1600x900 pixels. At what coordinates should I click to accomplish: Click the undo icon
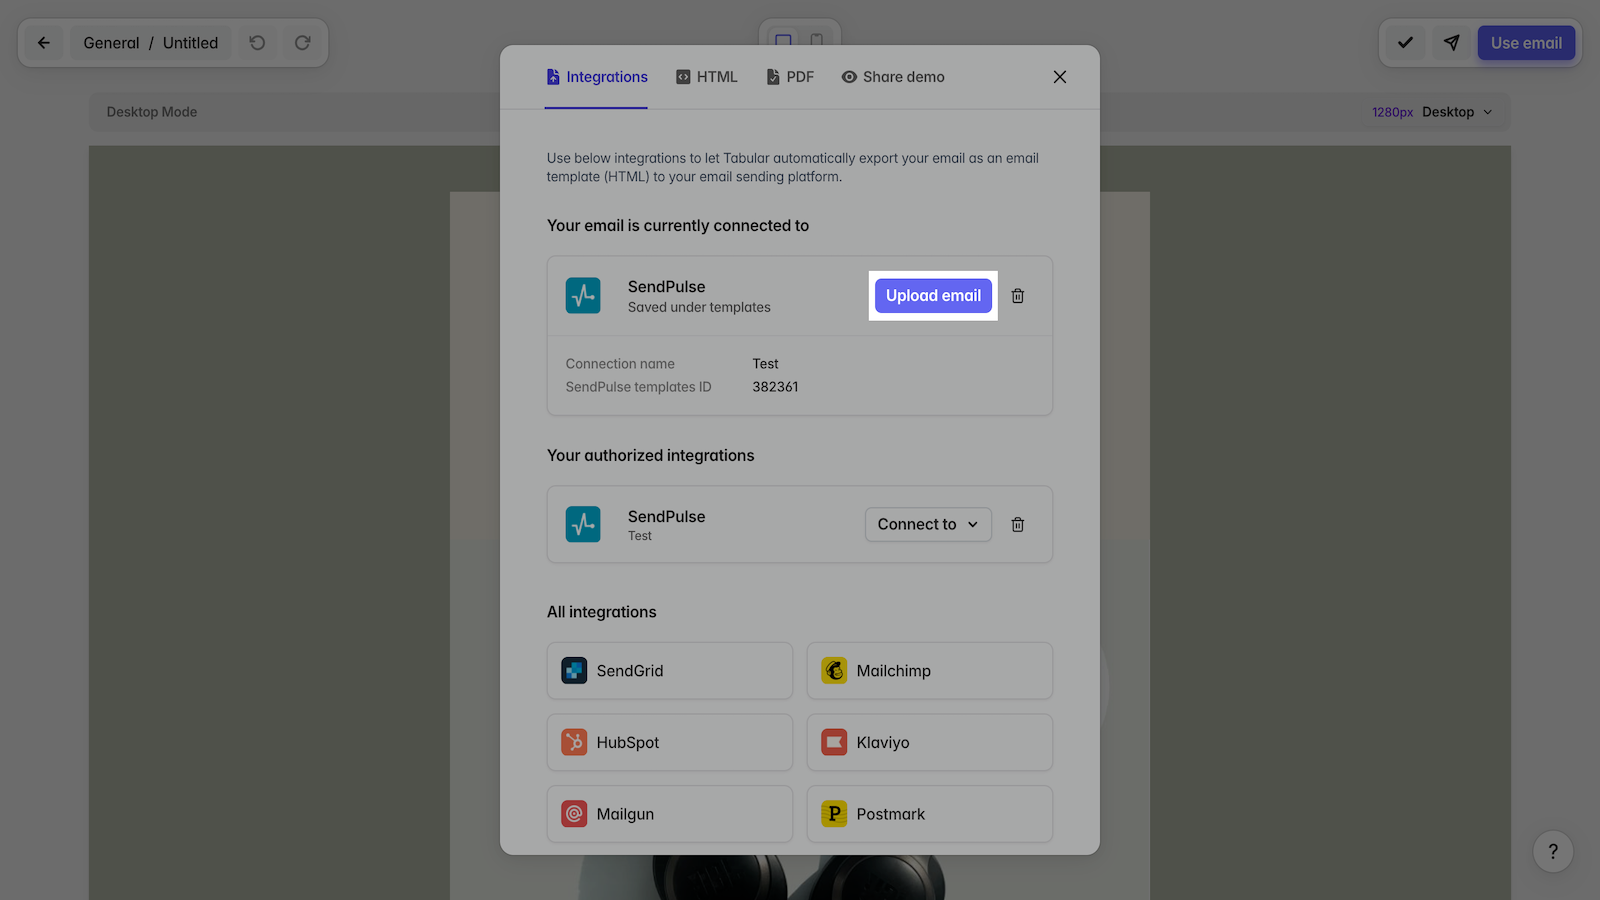pyautogui.click(x=257, y=43)
